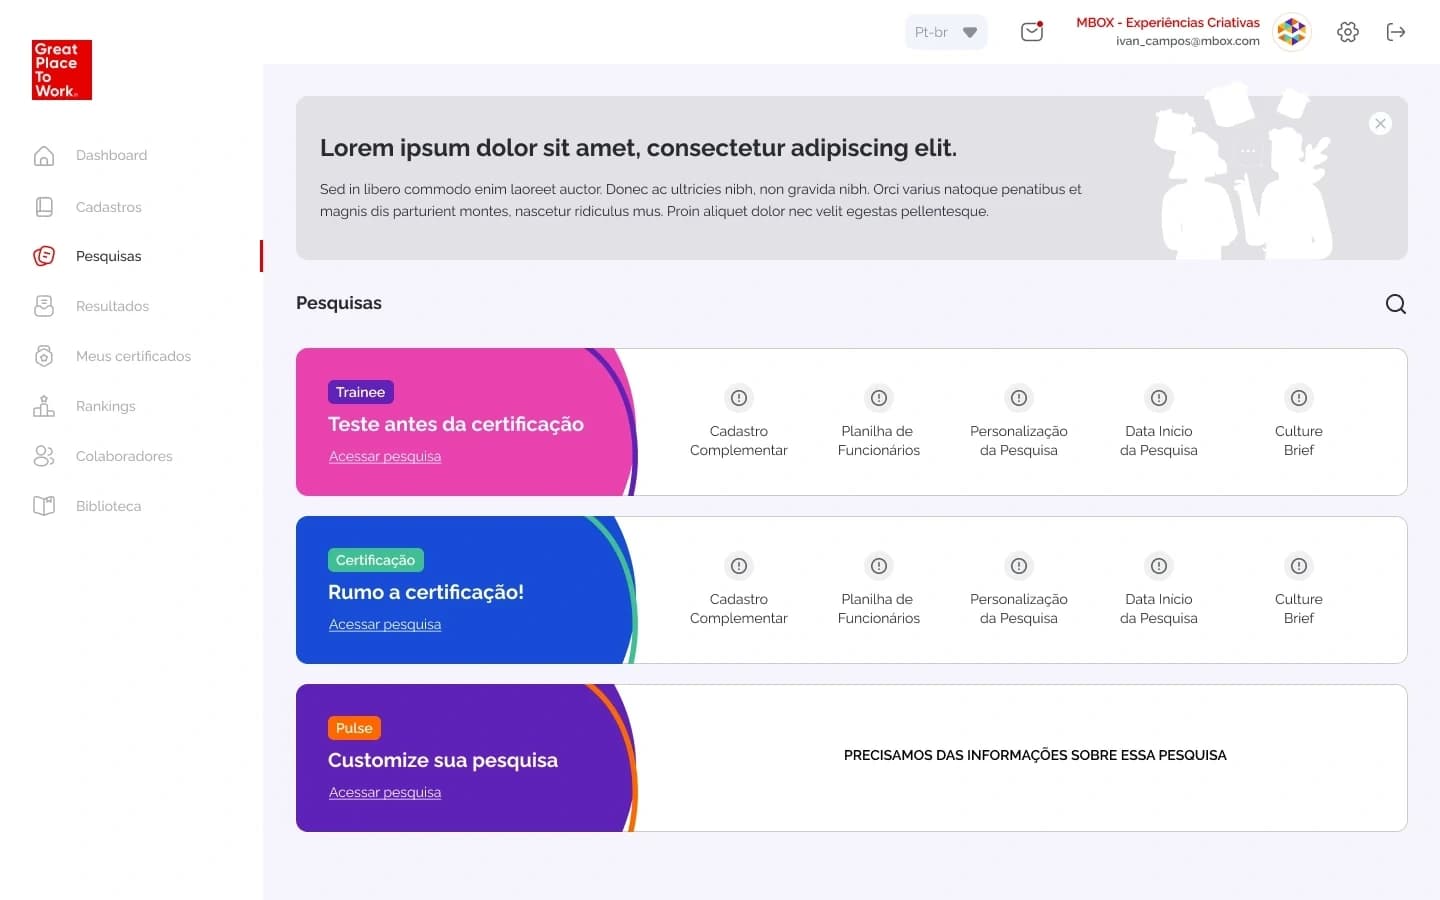1440x900 pixels.
Task: Click Certificação row Cadastro Complementar status icon
Action: pos(739,566)
